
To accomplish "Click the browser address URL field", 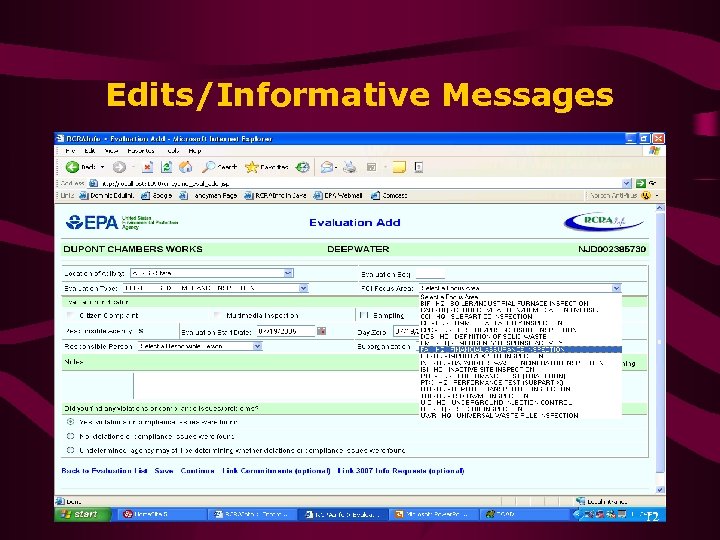I will pos(358,183).
